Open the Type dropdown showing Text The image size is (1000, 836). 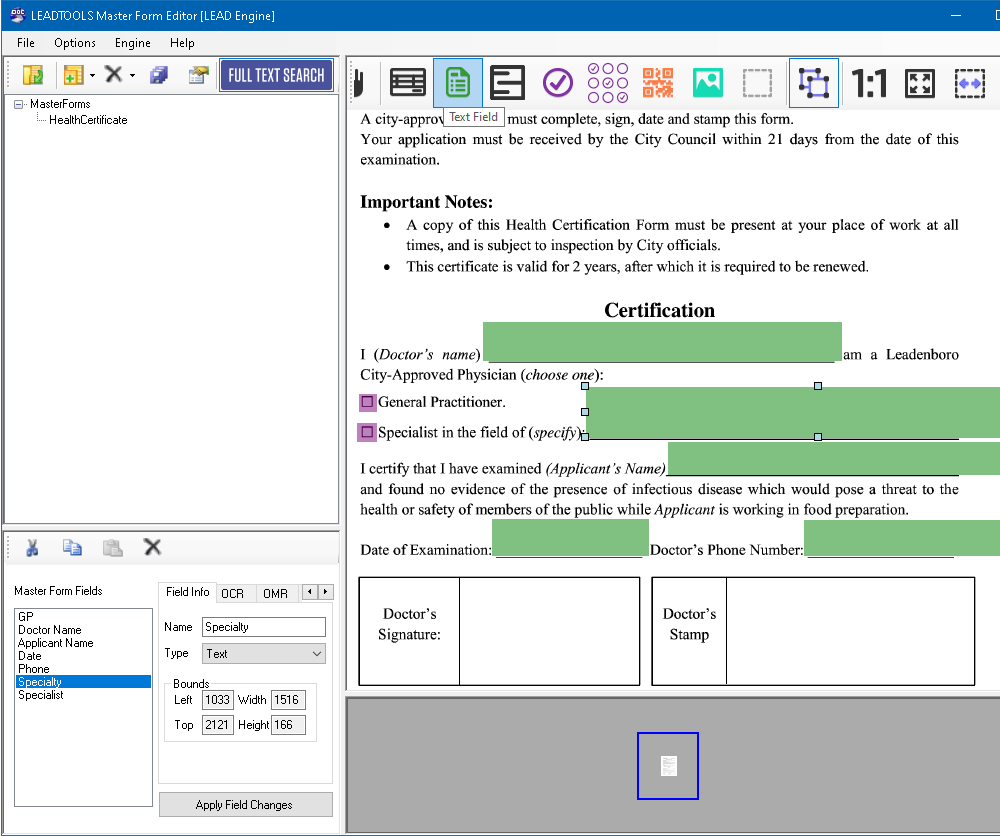click(x=264, y=654)
